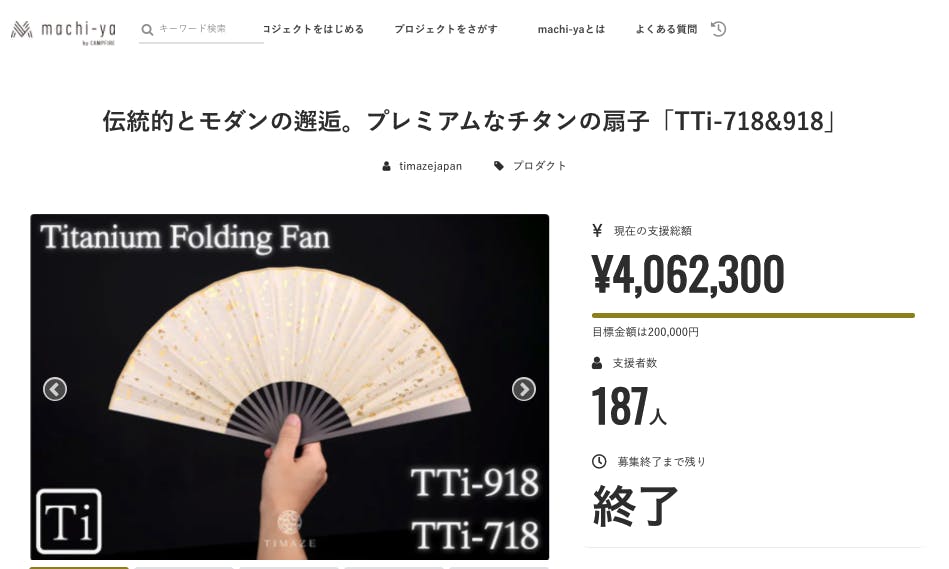Image resolution: width=949 pixels, height=569 pixels.
Task: Click the olive funding progress bar
Action: (x=753, y=315)
